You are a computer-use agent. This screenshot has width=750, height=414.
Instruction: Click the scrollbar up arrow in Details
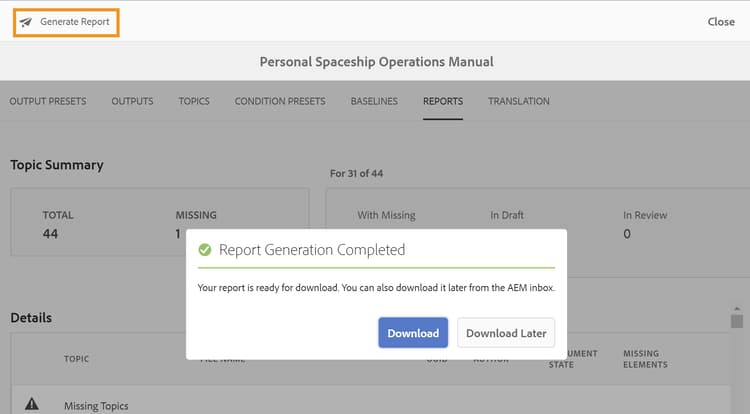(x=737, y=309)
